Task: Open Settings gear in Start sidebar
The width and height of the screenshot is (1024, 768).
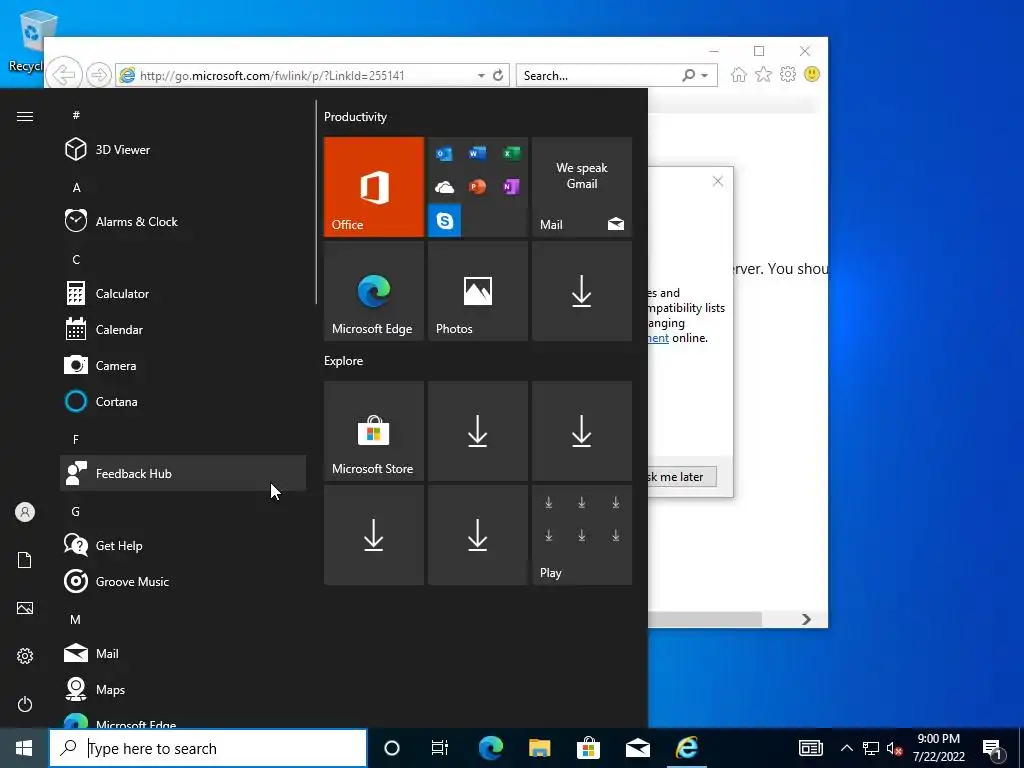Action: tap(25, 656)
